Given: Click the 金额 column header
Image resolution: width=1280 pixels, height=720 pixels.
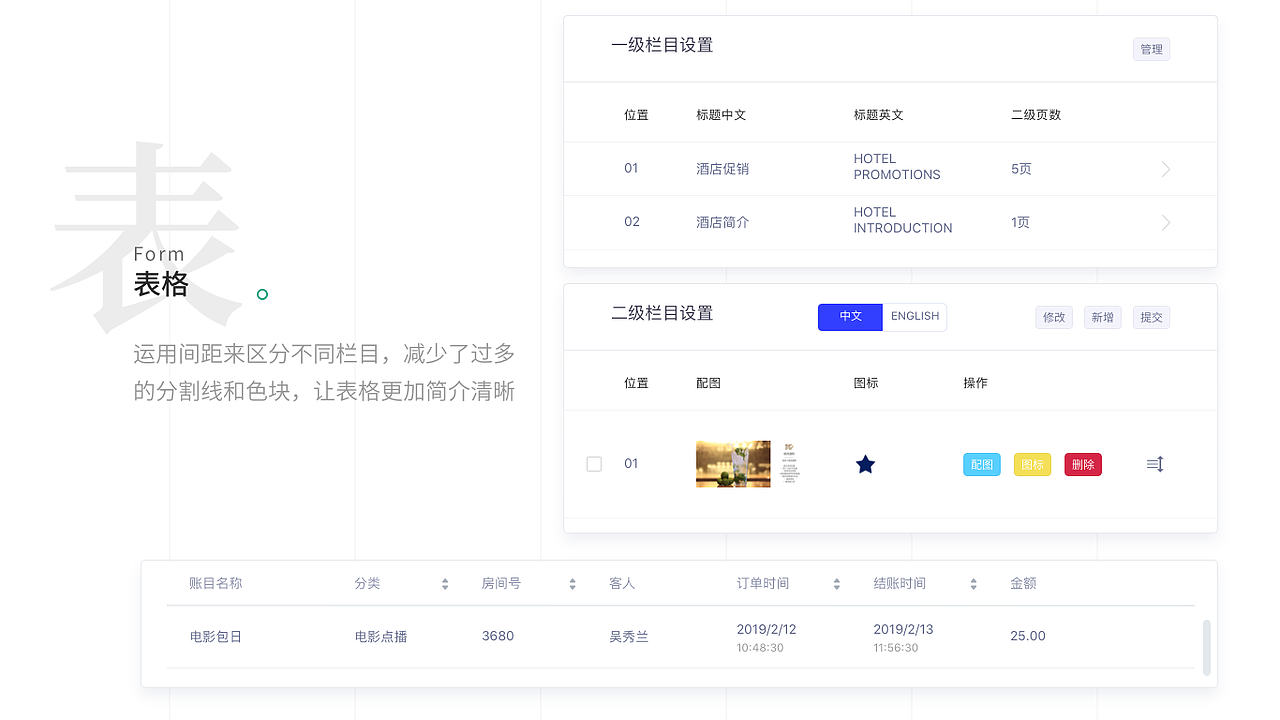Looking at the screenshot, I should pos(1023,583).
